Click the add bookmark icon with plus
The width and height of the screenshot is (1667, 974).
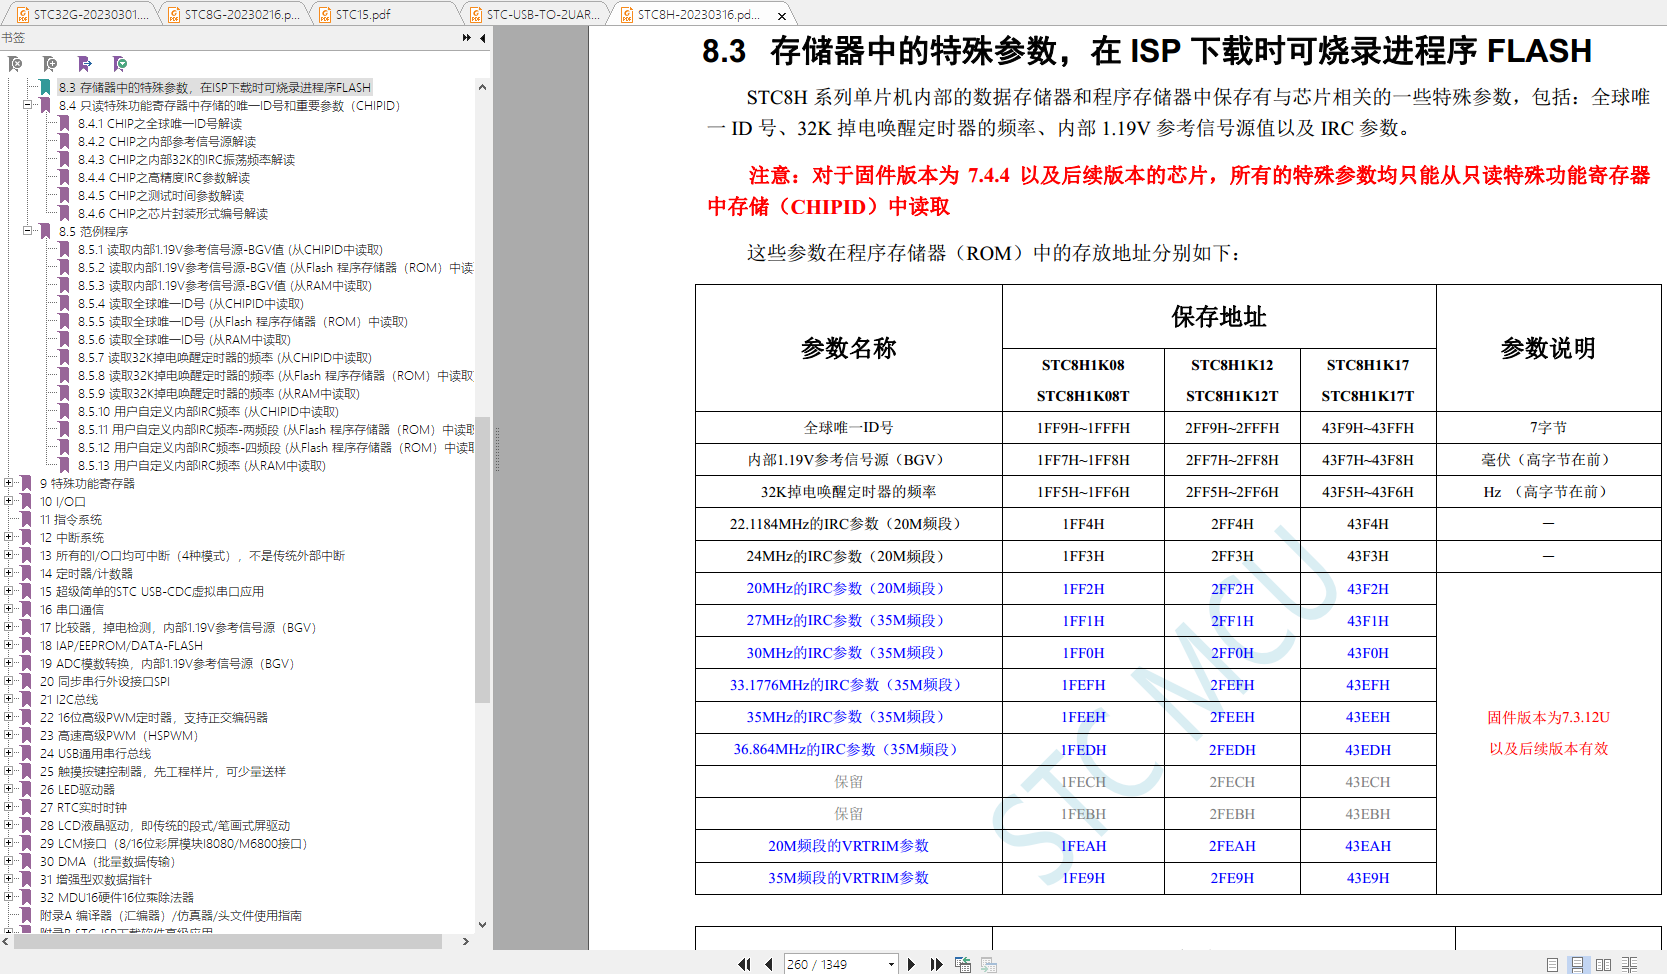pos(50,64)
